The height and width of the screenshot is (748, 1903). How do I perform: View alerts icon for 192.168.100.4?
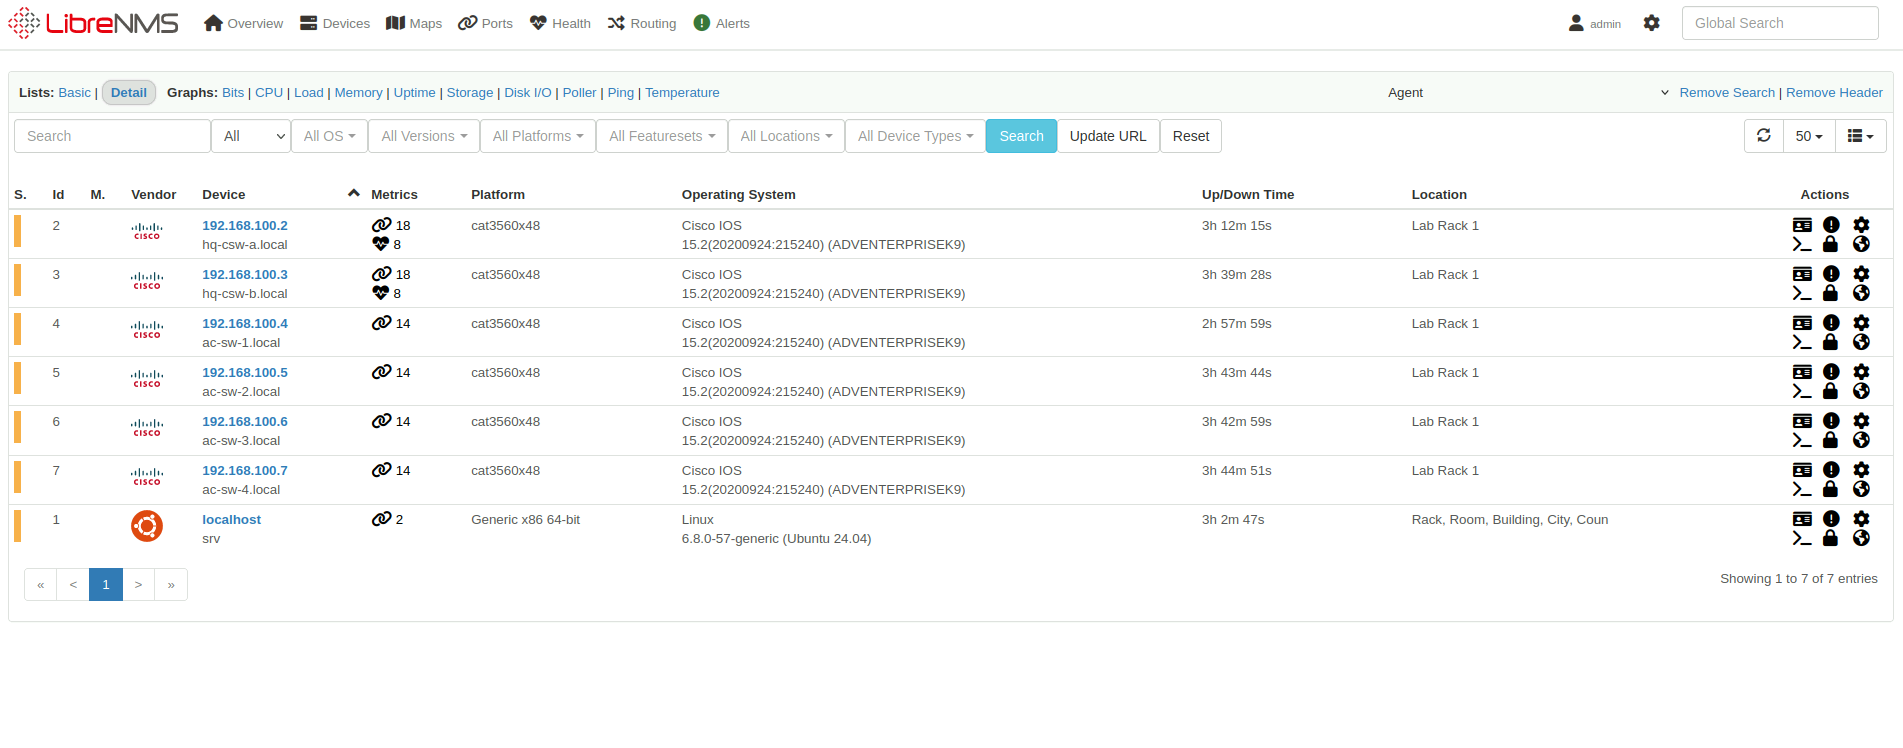[x=1831, y=323]
